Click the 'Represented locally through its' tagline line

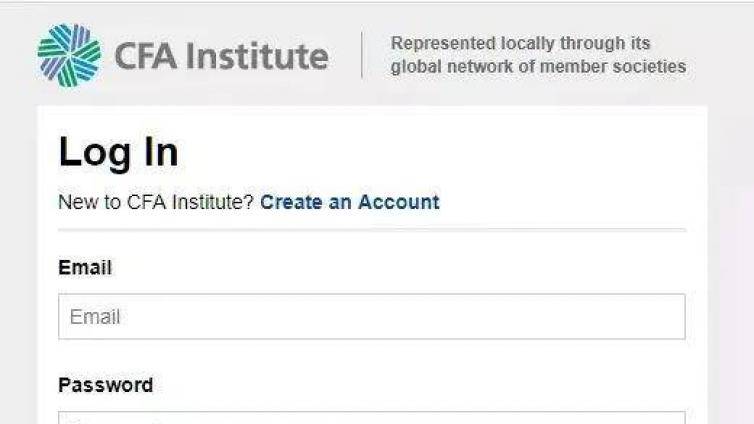click(520, 43)
